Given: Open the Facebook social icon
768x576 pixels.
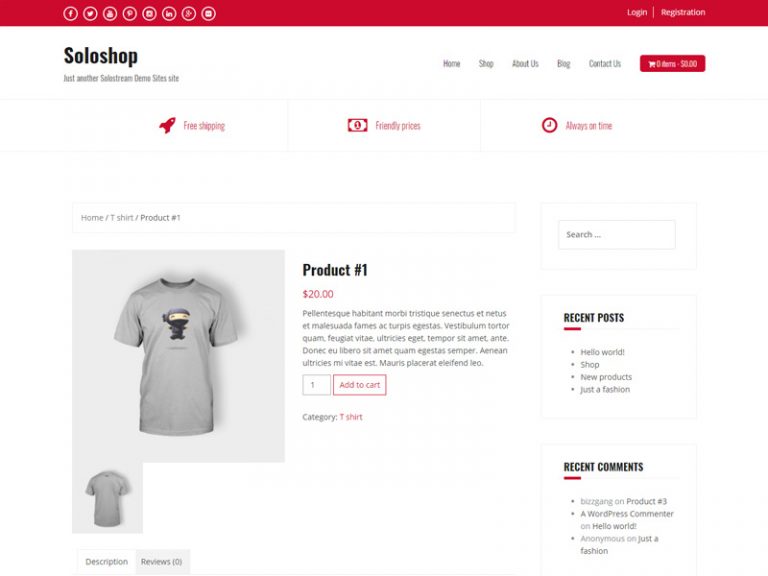Looking at the screenshot, I should click(x=71, y=14).
